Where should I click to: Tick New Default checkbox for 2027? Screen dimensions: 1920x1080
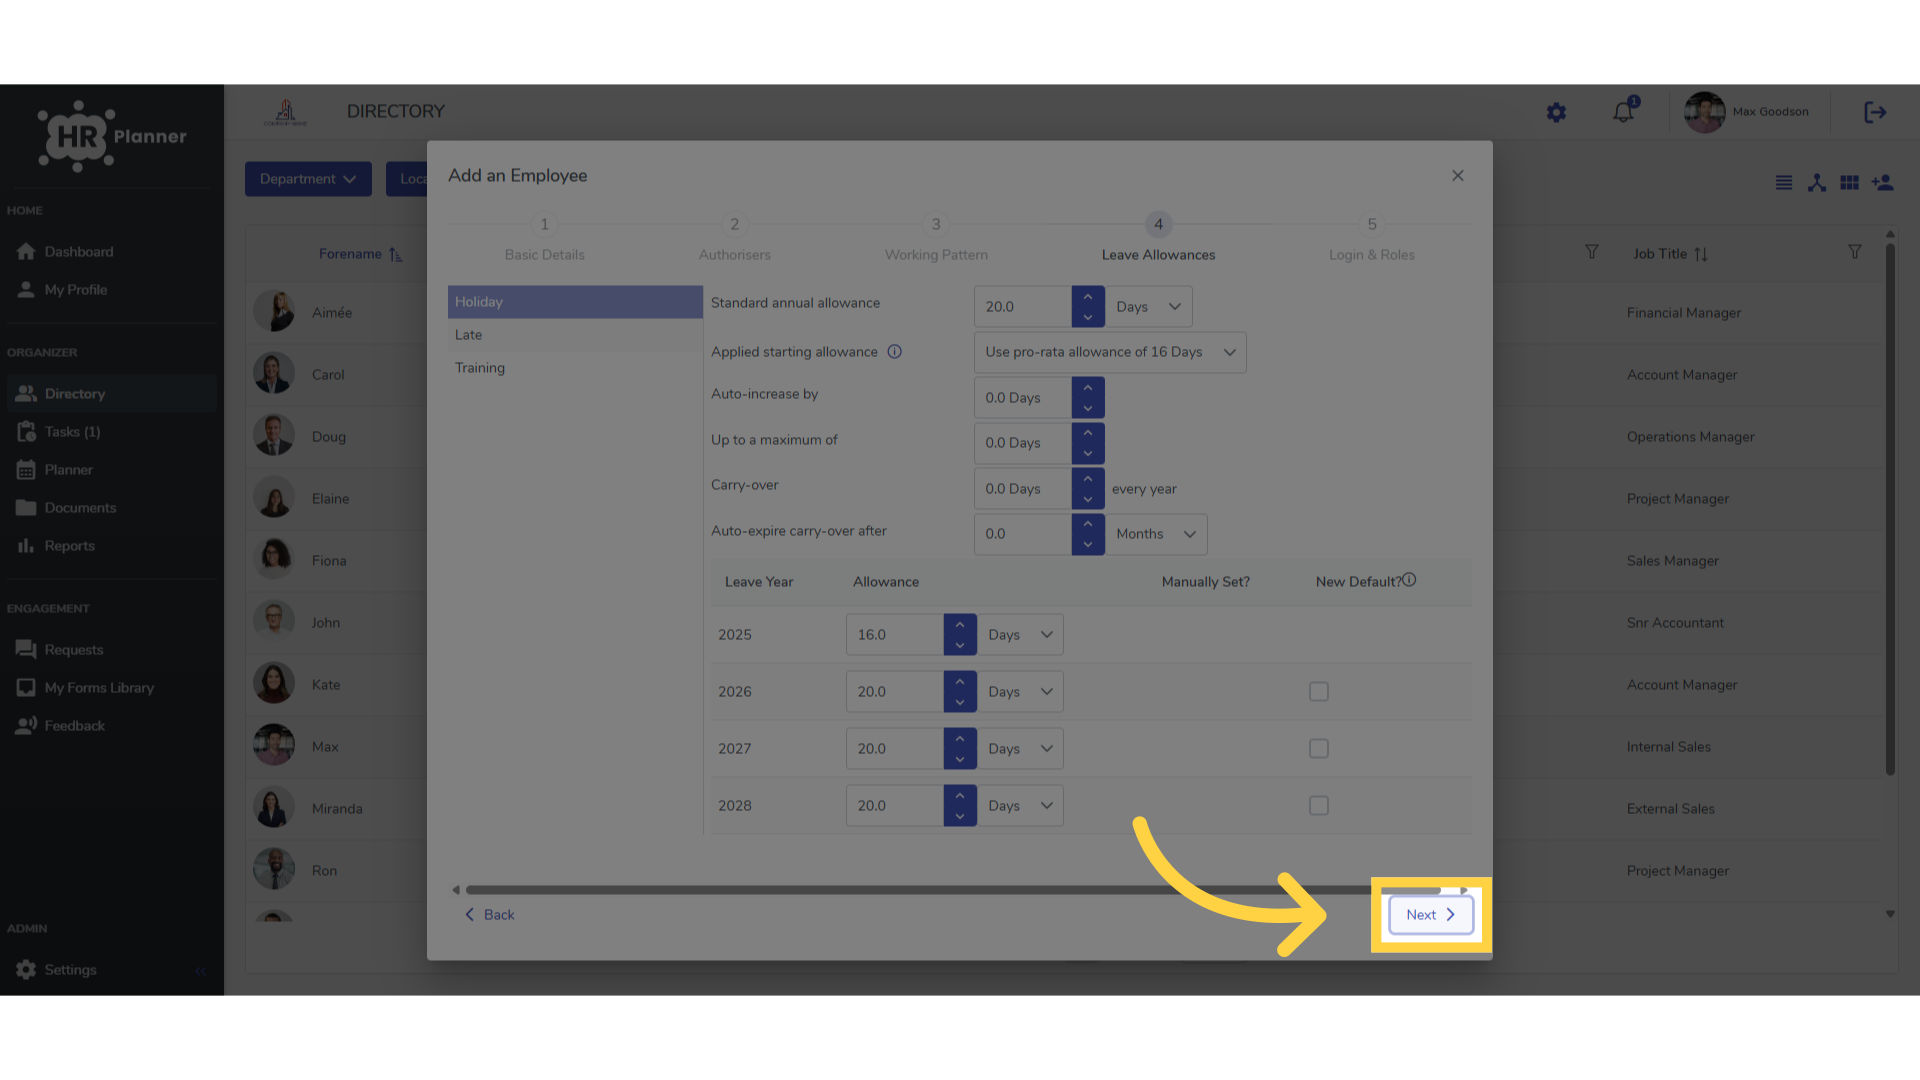tap(1319, 749)
